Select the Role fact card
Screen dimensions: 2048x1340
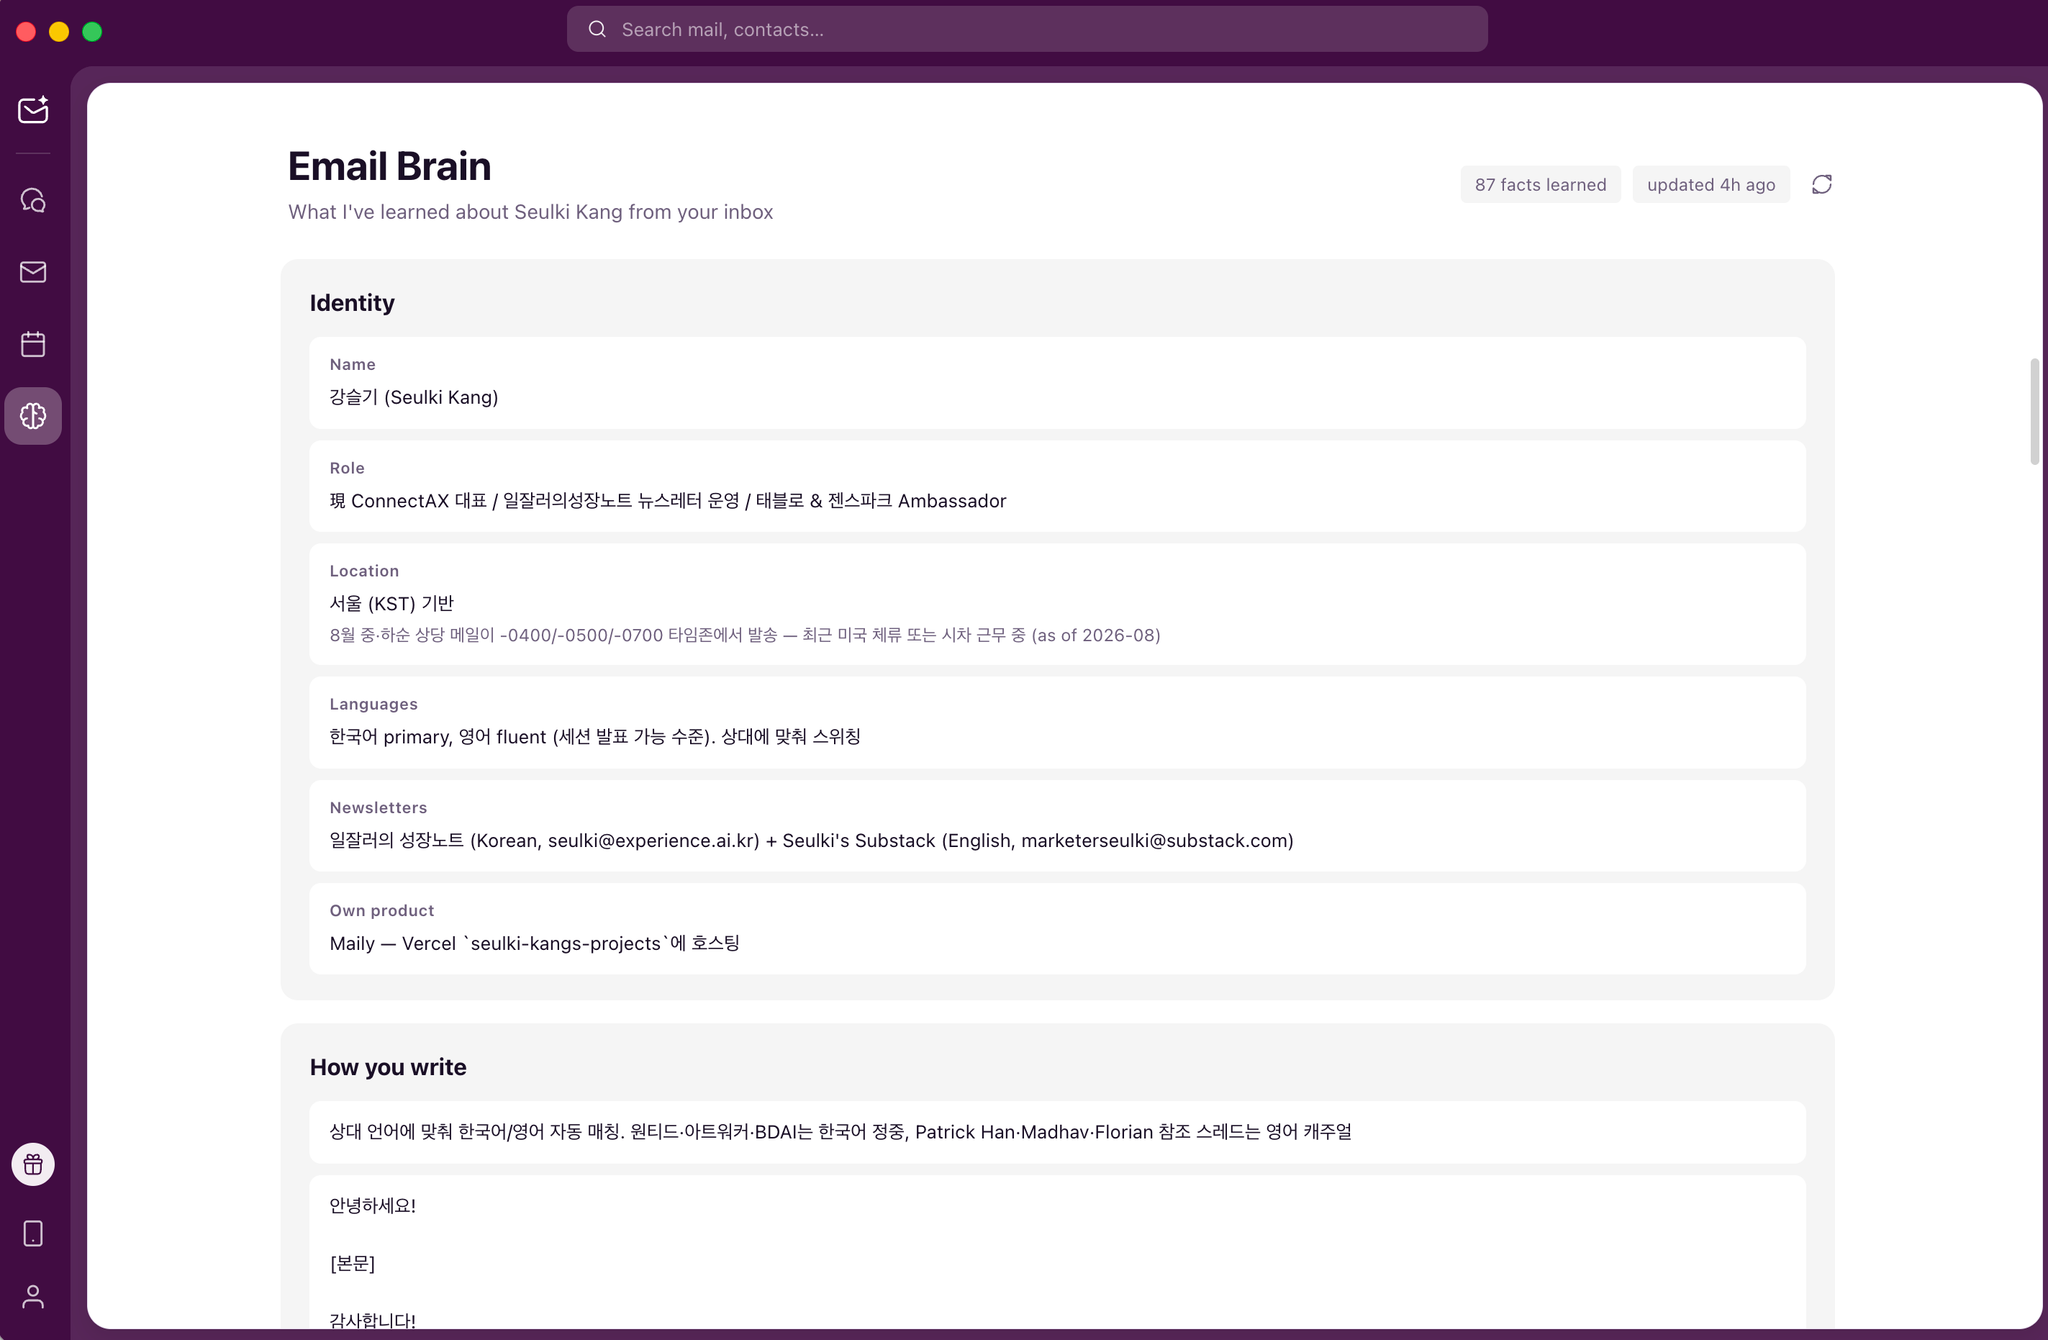(1057, 486)
